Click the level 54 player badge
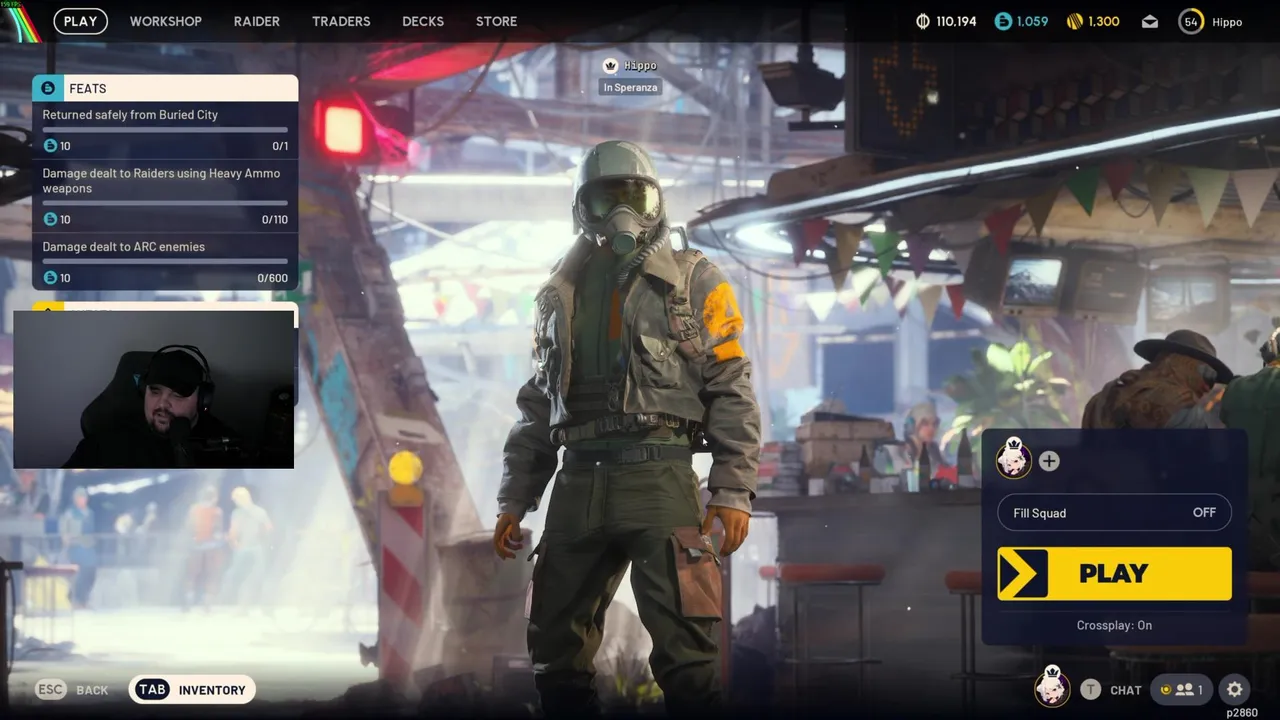Viewport: 1280px width, 720px height. pyautogui.click(x=1191, y=21)
